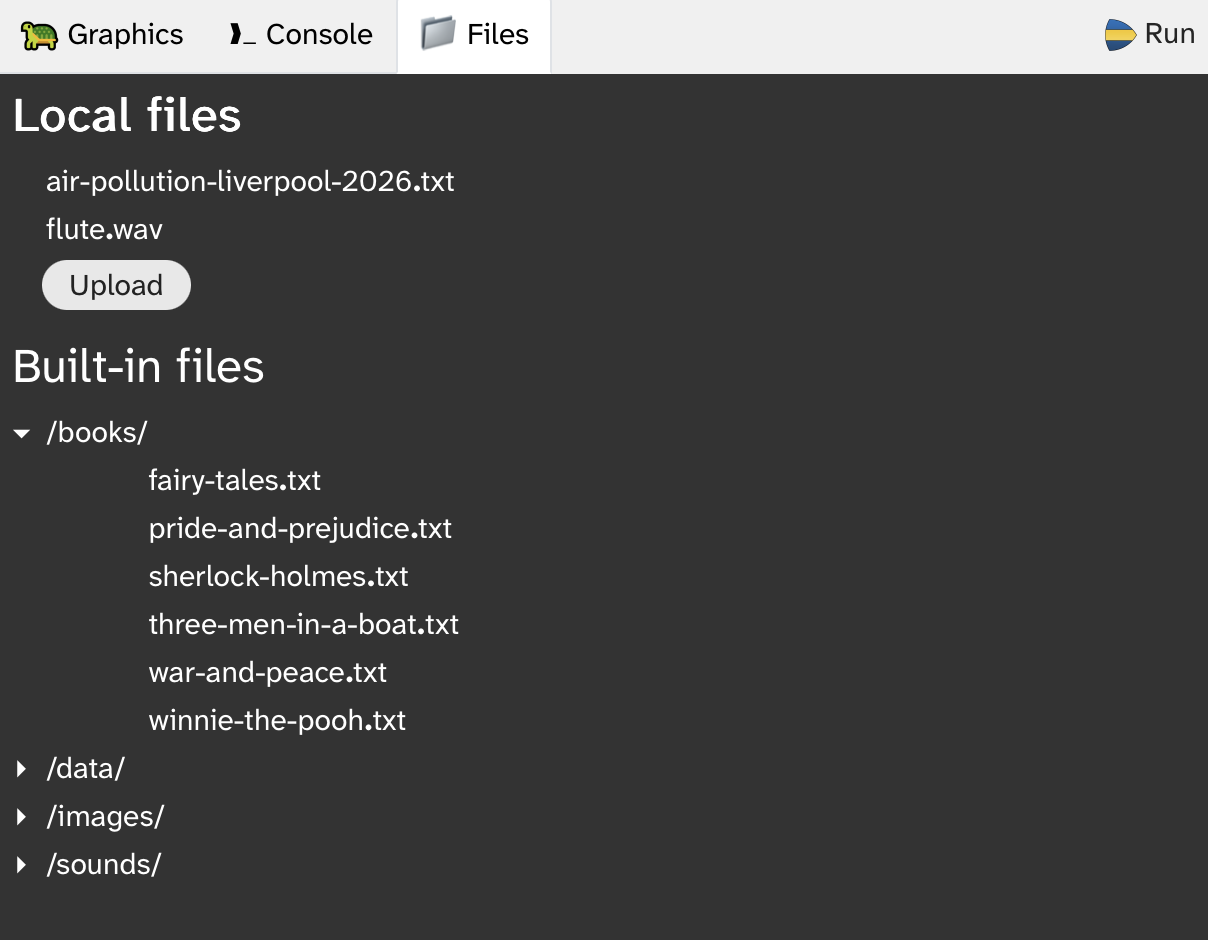Open three-men-in-a-boat.txt

pyautogui.click(x=303, y=624)
